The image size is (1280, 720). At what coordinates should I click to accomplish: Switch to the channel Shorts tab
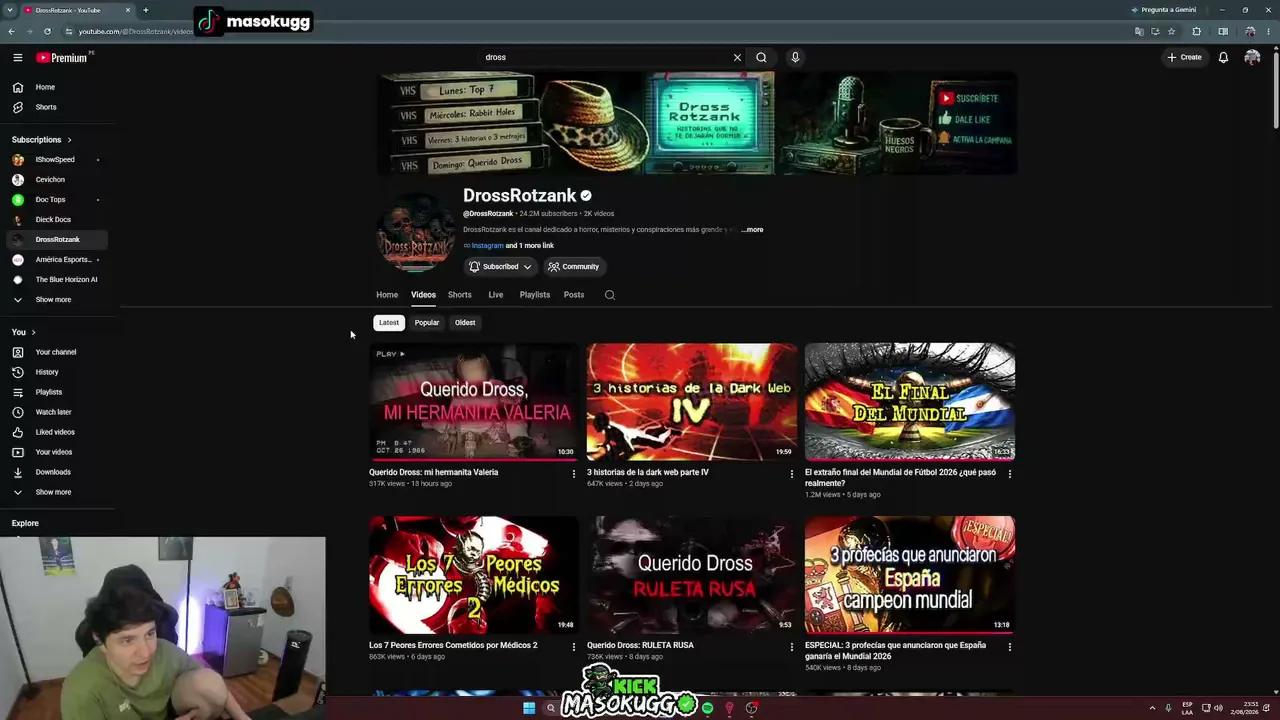click(x=460, y=295)
